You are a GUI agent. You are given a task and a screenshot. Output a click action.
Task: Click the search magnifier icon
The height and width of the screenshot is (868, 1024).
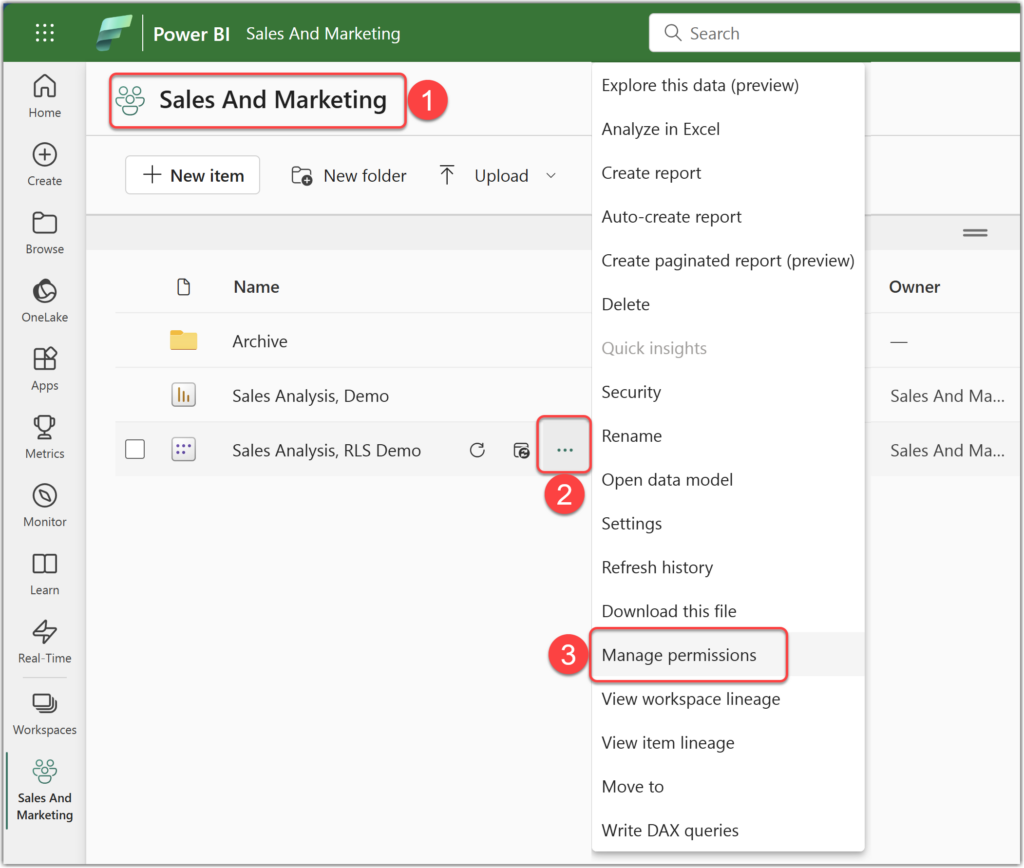coord(673,33)
